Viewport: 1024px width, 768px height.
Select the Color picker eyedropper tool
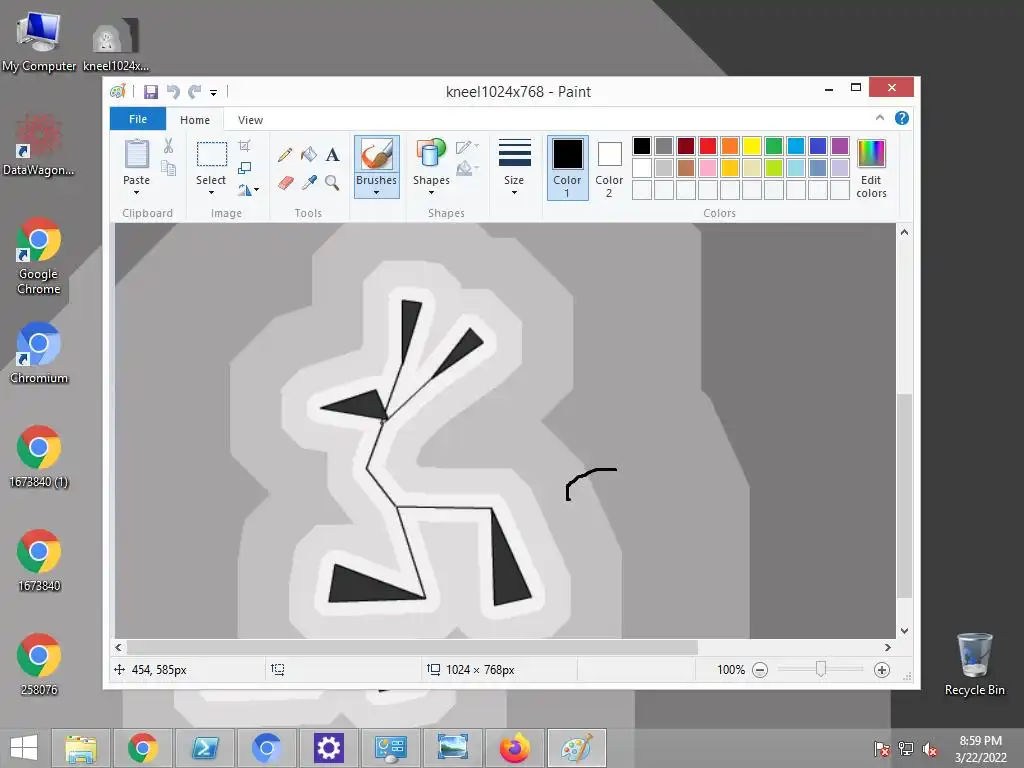309,182
